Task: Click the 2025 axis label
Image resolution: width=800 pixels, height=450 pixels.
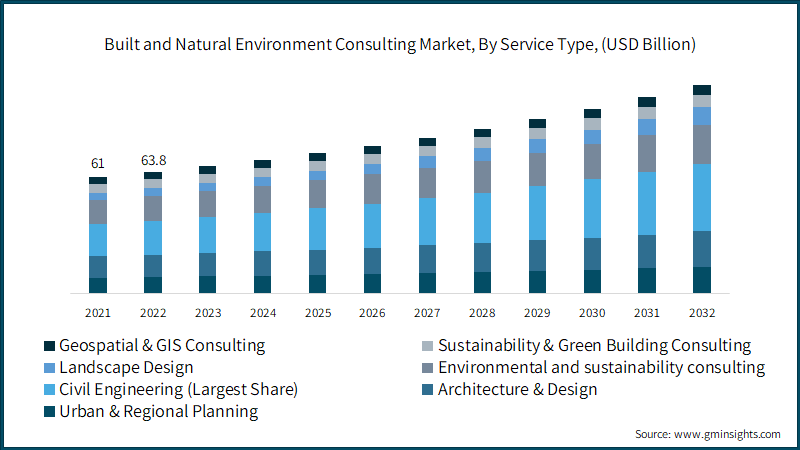Action: pyautogui.click(x=318, y=313)
